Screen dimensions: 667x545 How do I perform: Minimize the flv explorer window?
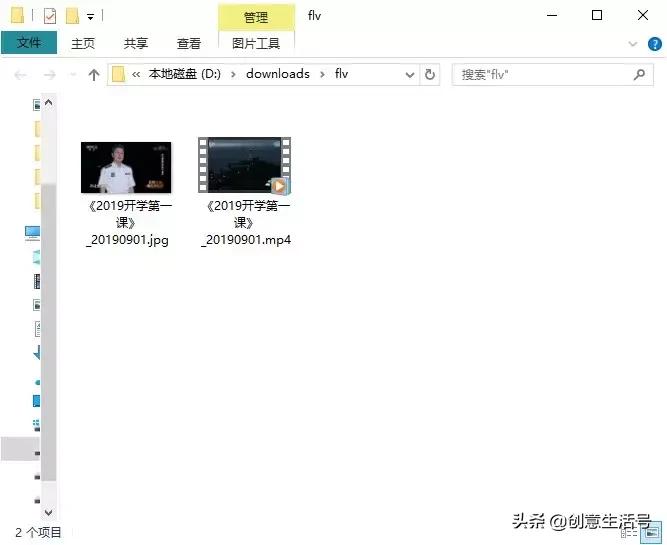point(552,15)
